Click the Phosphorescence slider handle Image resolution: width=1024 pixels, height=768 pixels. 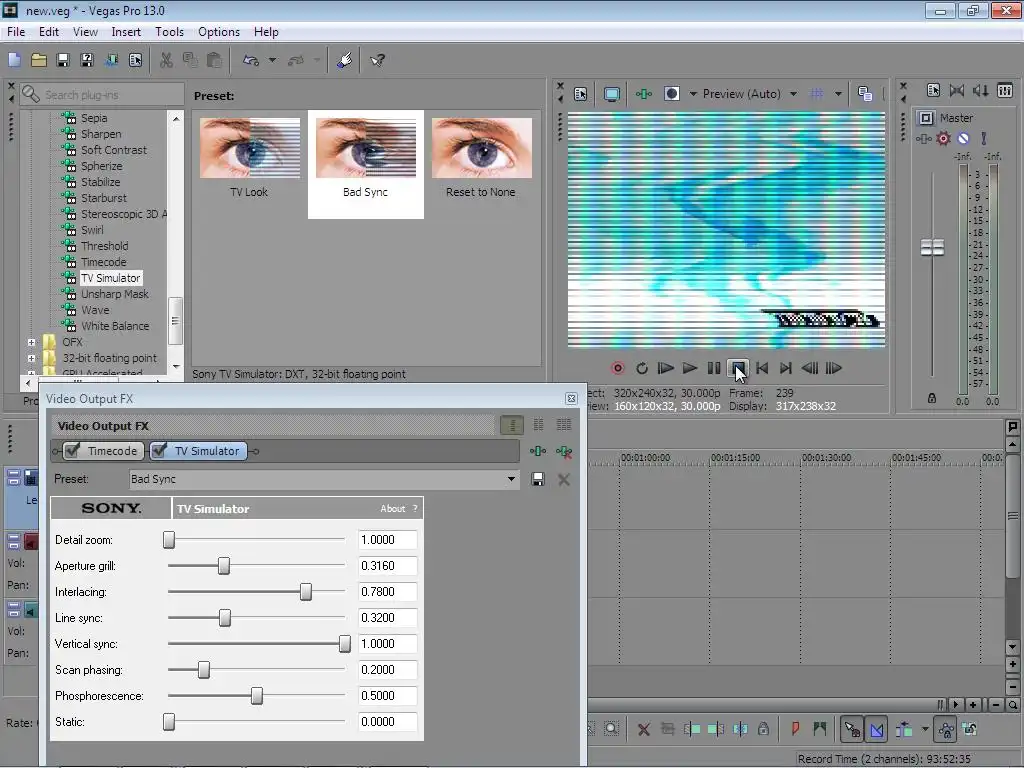(257, 696)
